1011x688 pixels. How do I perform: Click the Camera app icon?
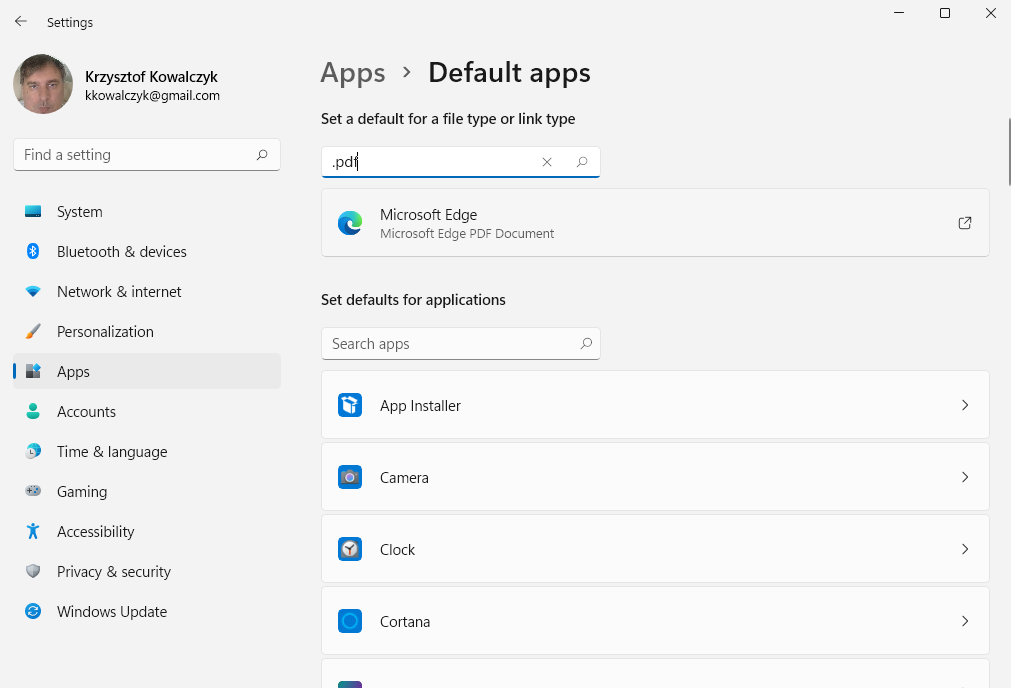point(350,477)
